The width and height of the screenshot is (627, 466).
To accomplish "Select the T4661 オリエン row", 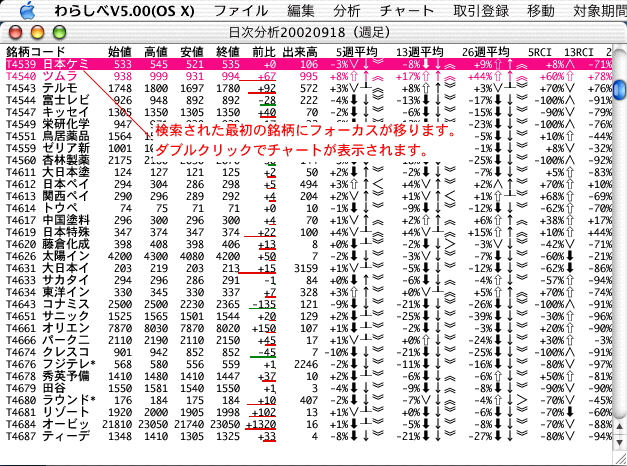I will pyautogui.click(x=309, y=328).
